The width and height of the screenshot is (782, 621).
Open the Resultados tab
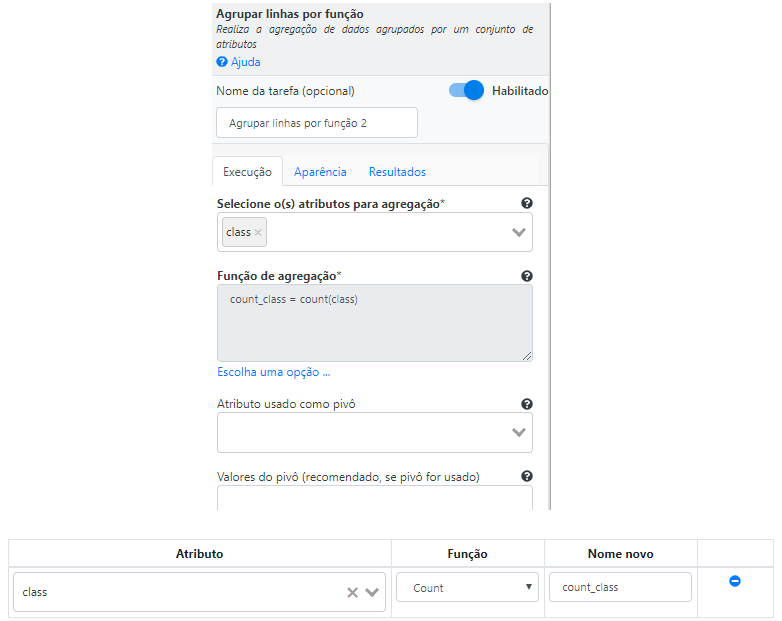click(397, 172)
